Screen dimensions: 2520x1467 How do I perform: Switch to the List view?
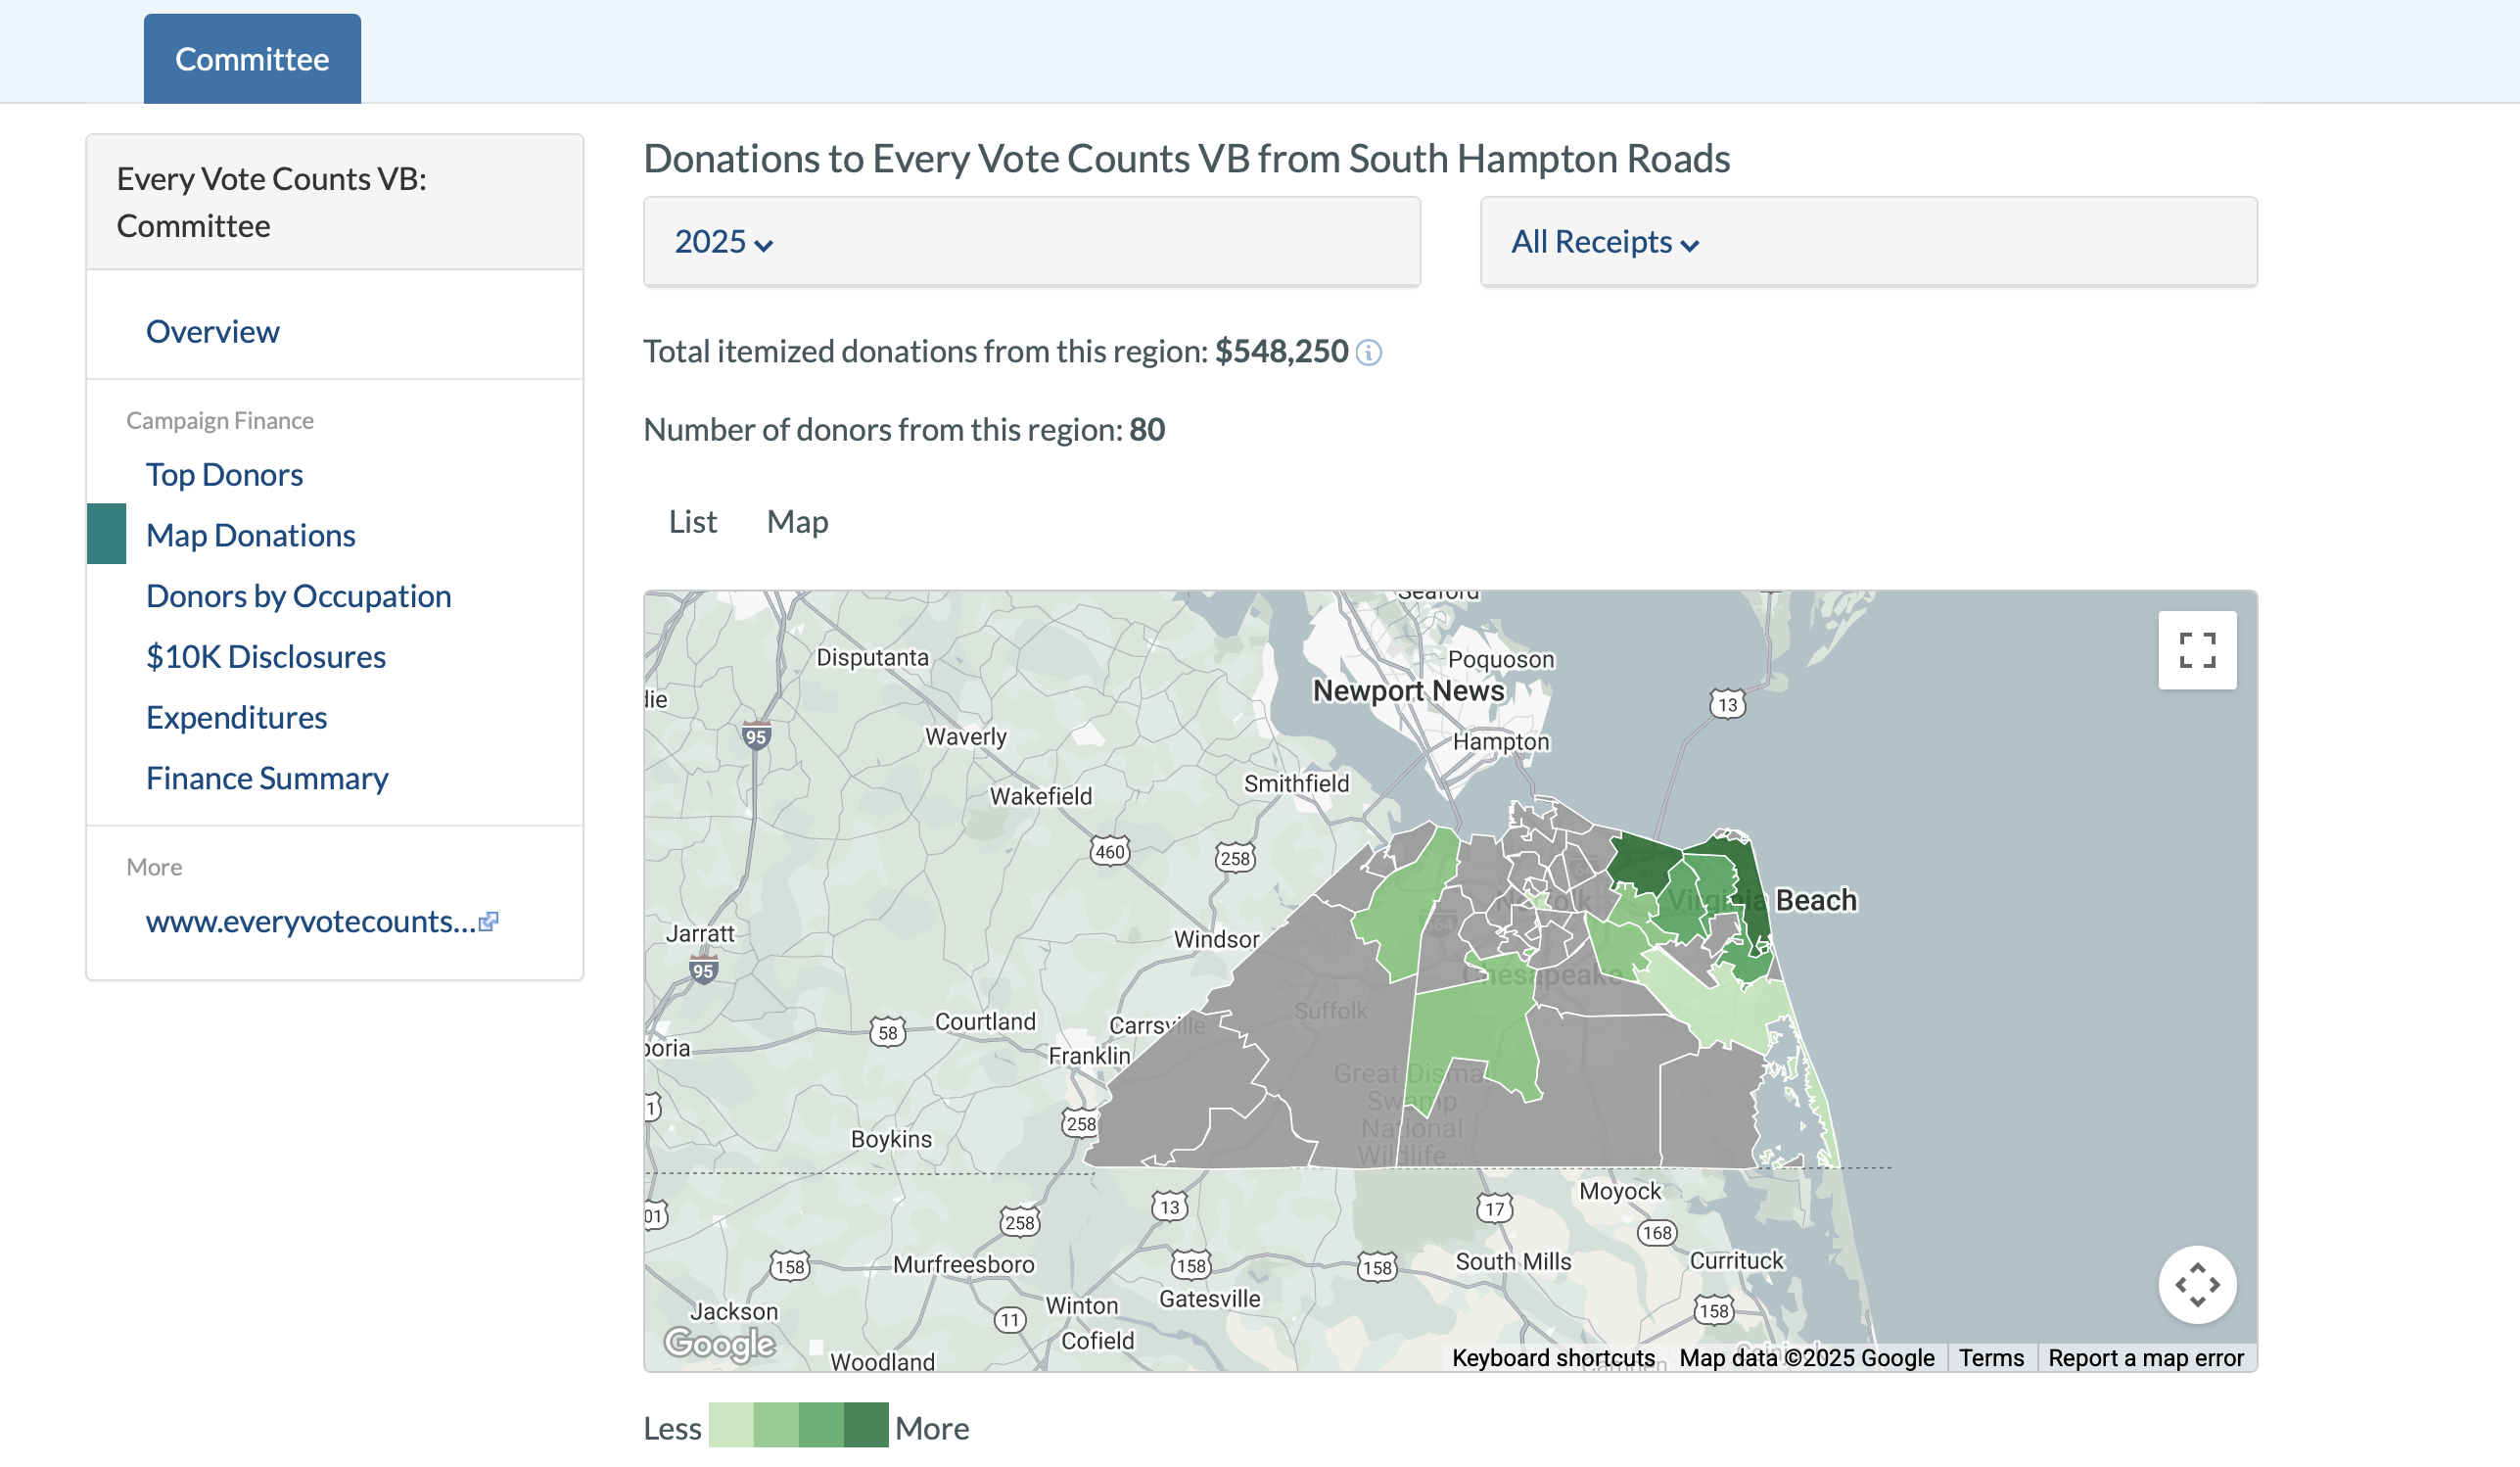point(692,521)
